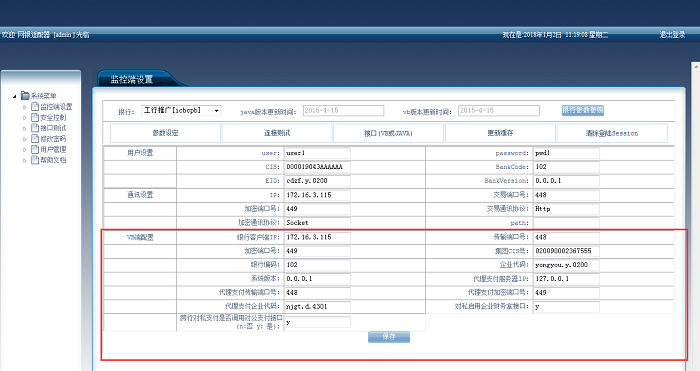This screenshot has height=371, width=700.
Task: Click the 银行编码 field containing 102
Action: point(317,265)
